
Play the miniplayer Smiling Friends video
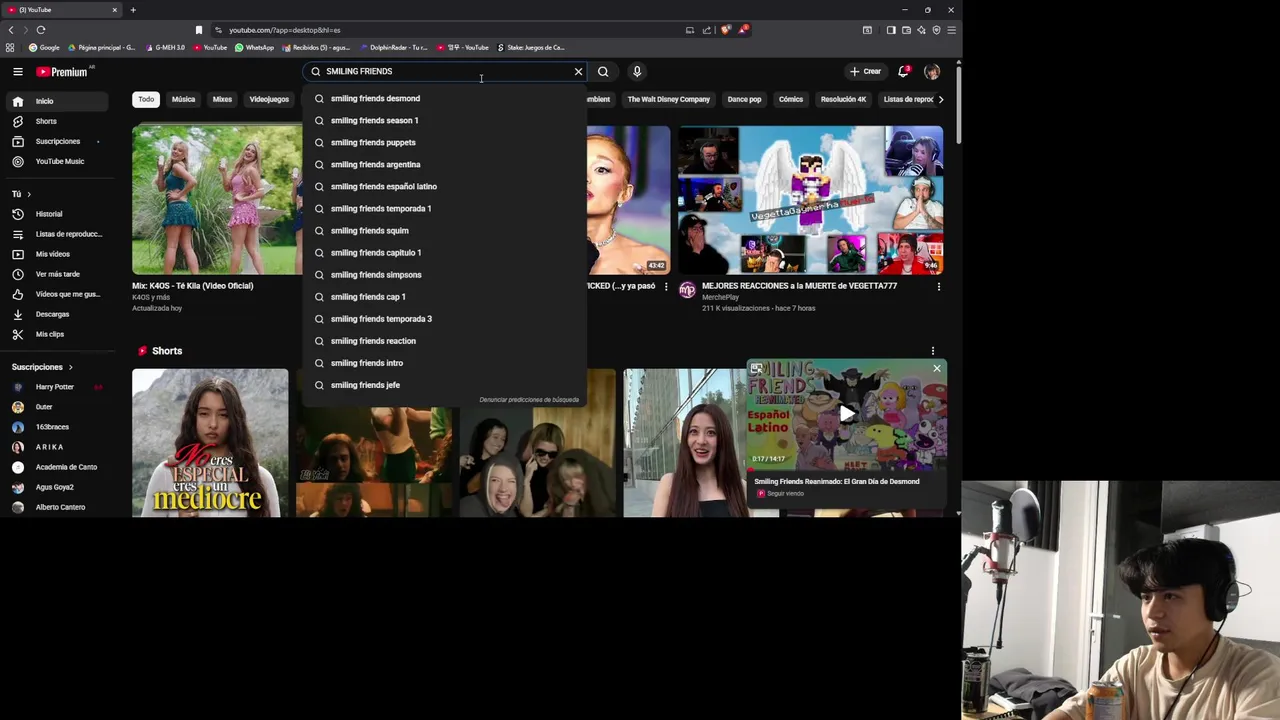(x=847, y=414)
